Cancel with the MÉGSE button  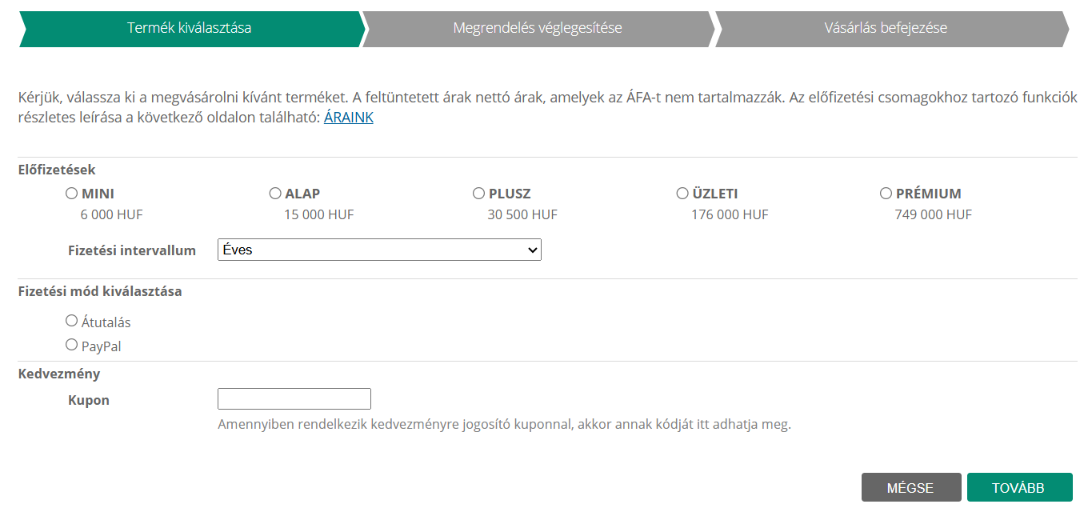click(911, 487)
